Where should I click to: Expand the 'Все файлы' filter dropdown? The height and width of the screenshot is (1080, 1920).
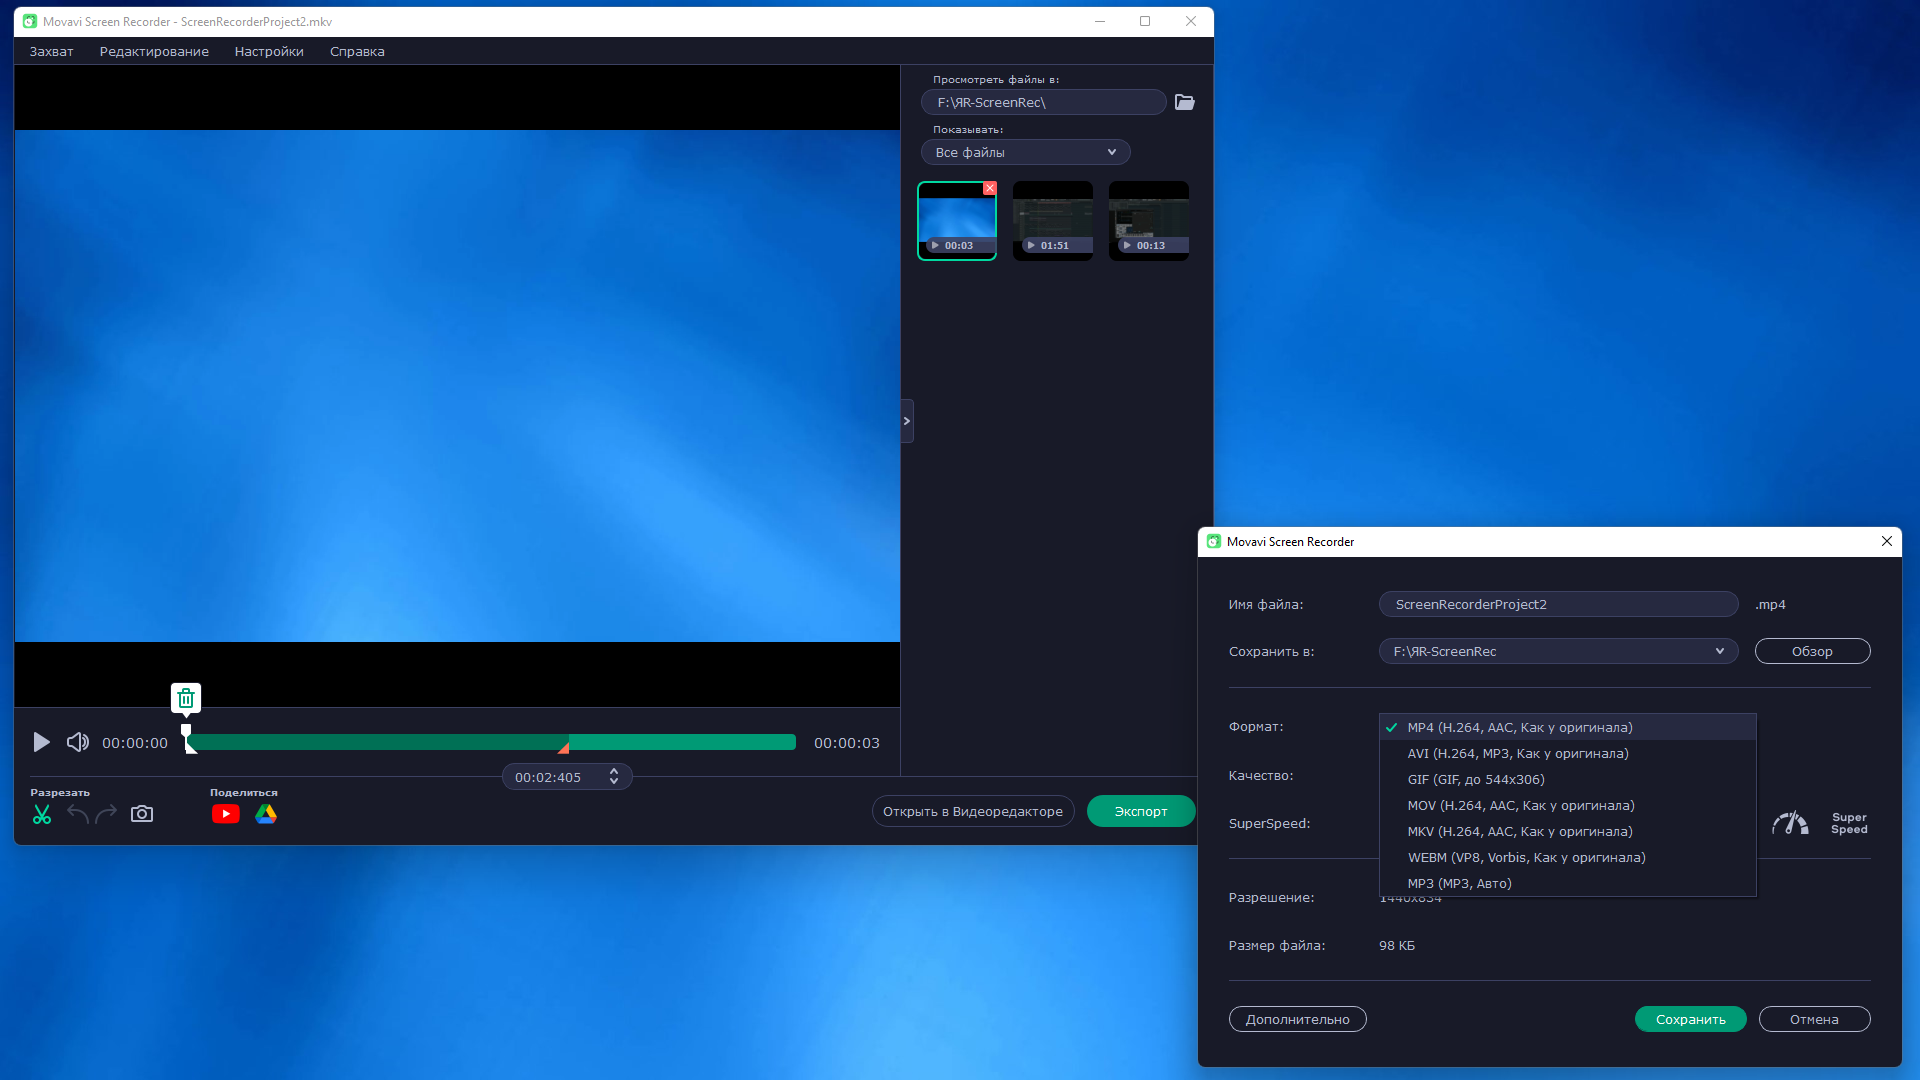(1026, 152)
